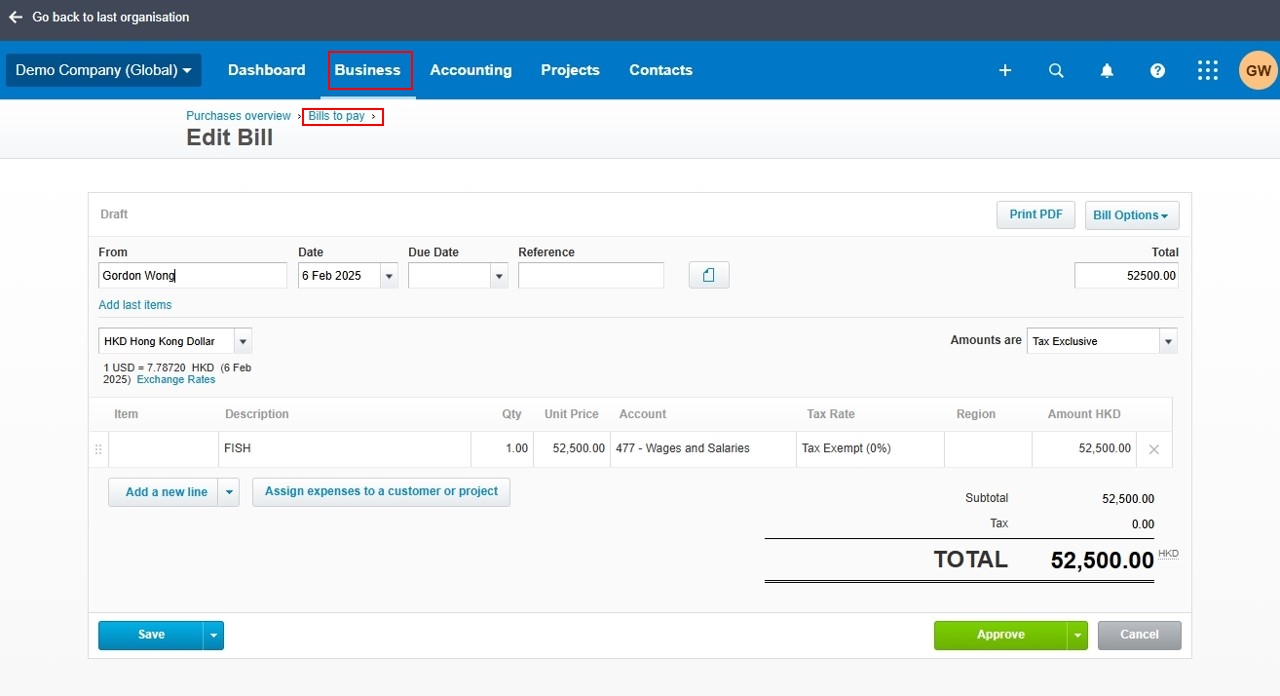Screen dimensions: 1280x696
Task: Click the empty Item cell of FISH line
Action: 163,449
